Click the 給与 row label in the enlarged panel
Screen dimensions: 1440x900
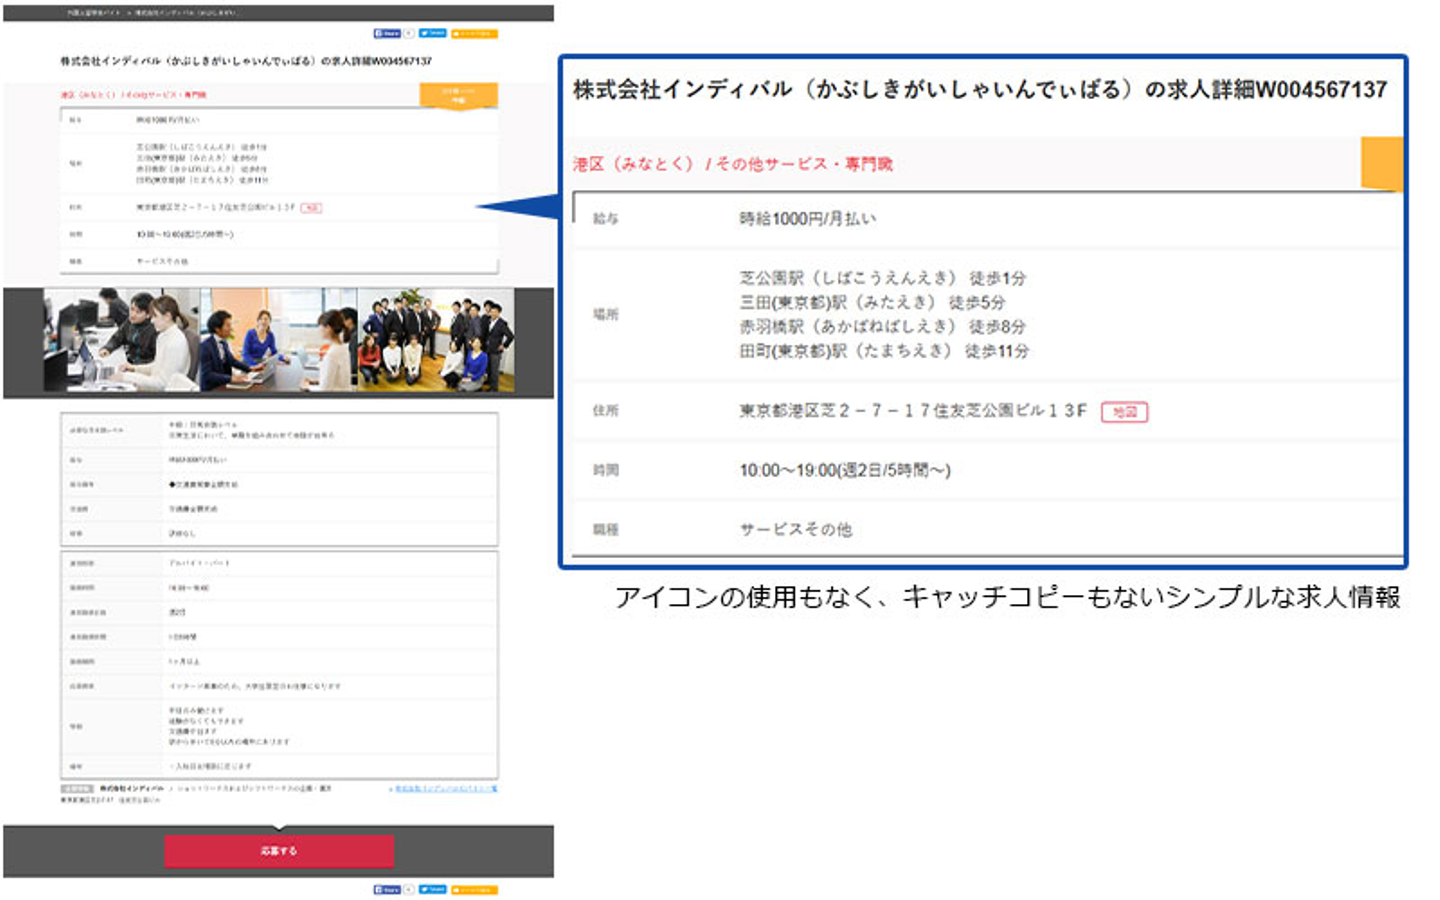(605, 218)
